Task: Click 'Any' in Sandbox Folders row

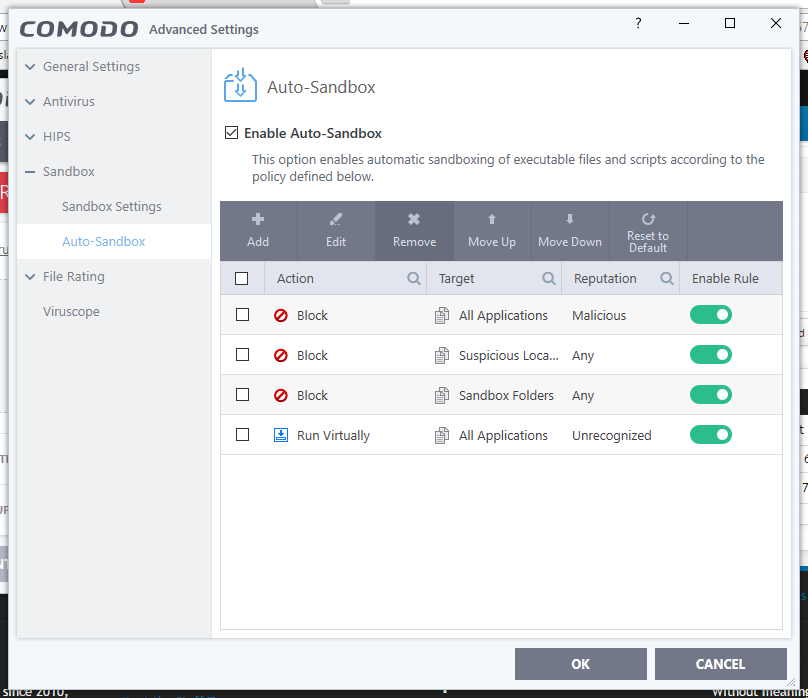Action: [x=583, y=396]
